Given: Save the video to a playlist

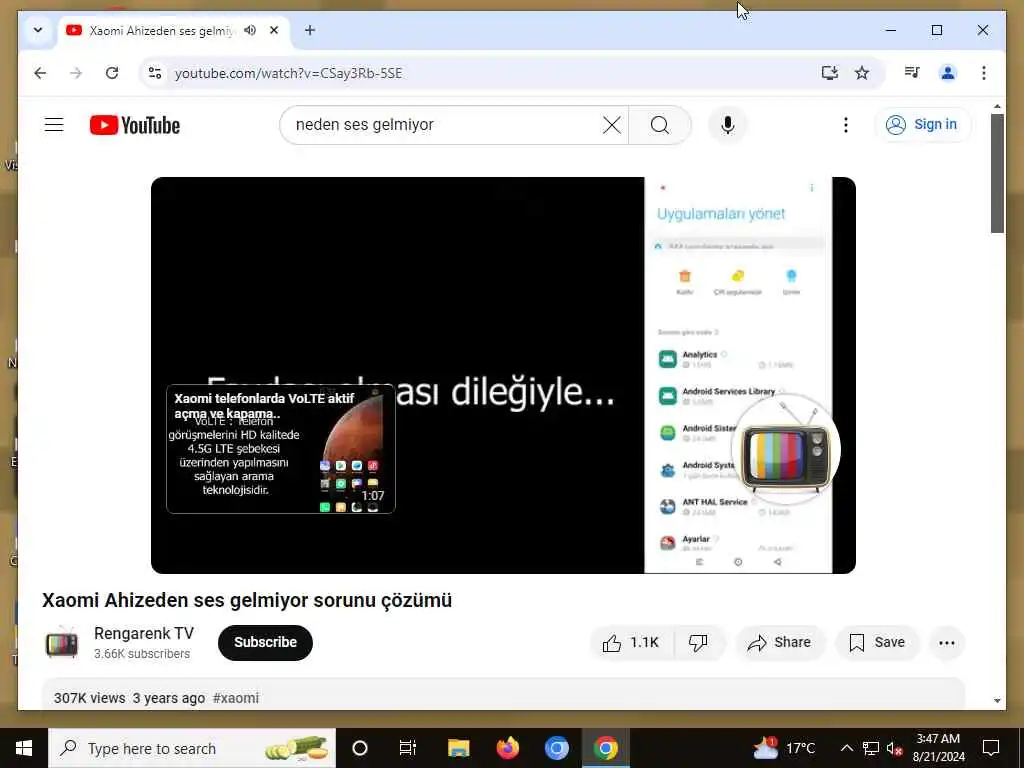Looking at the screenshot, I should 877,643.
